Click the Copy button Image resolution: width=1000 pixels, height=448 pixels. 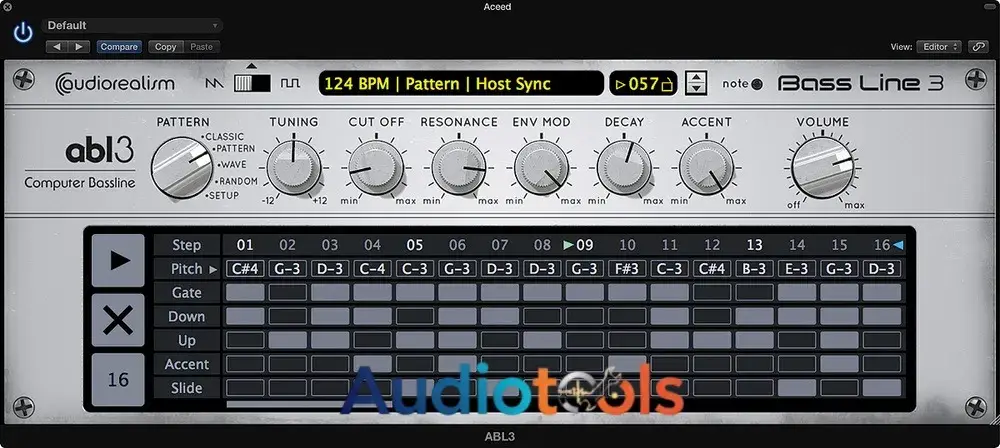166,47
